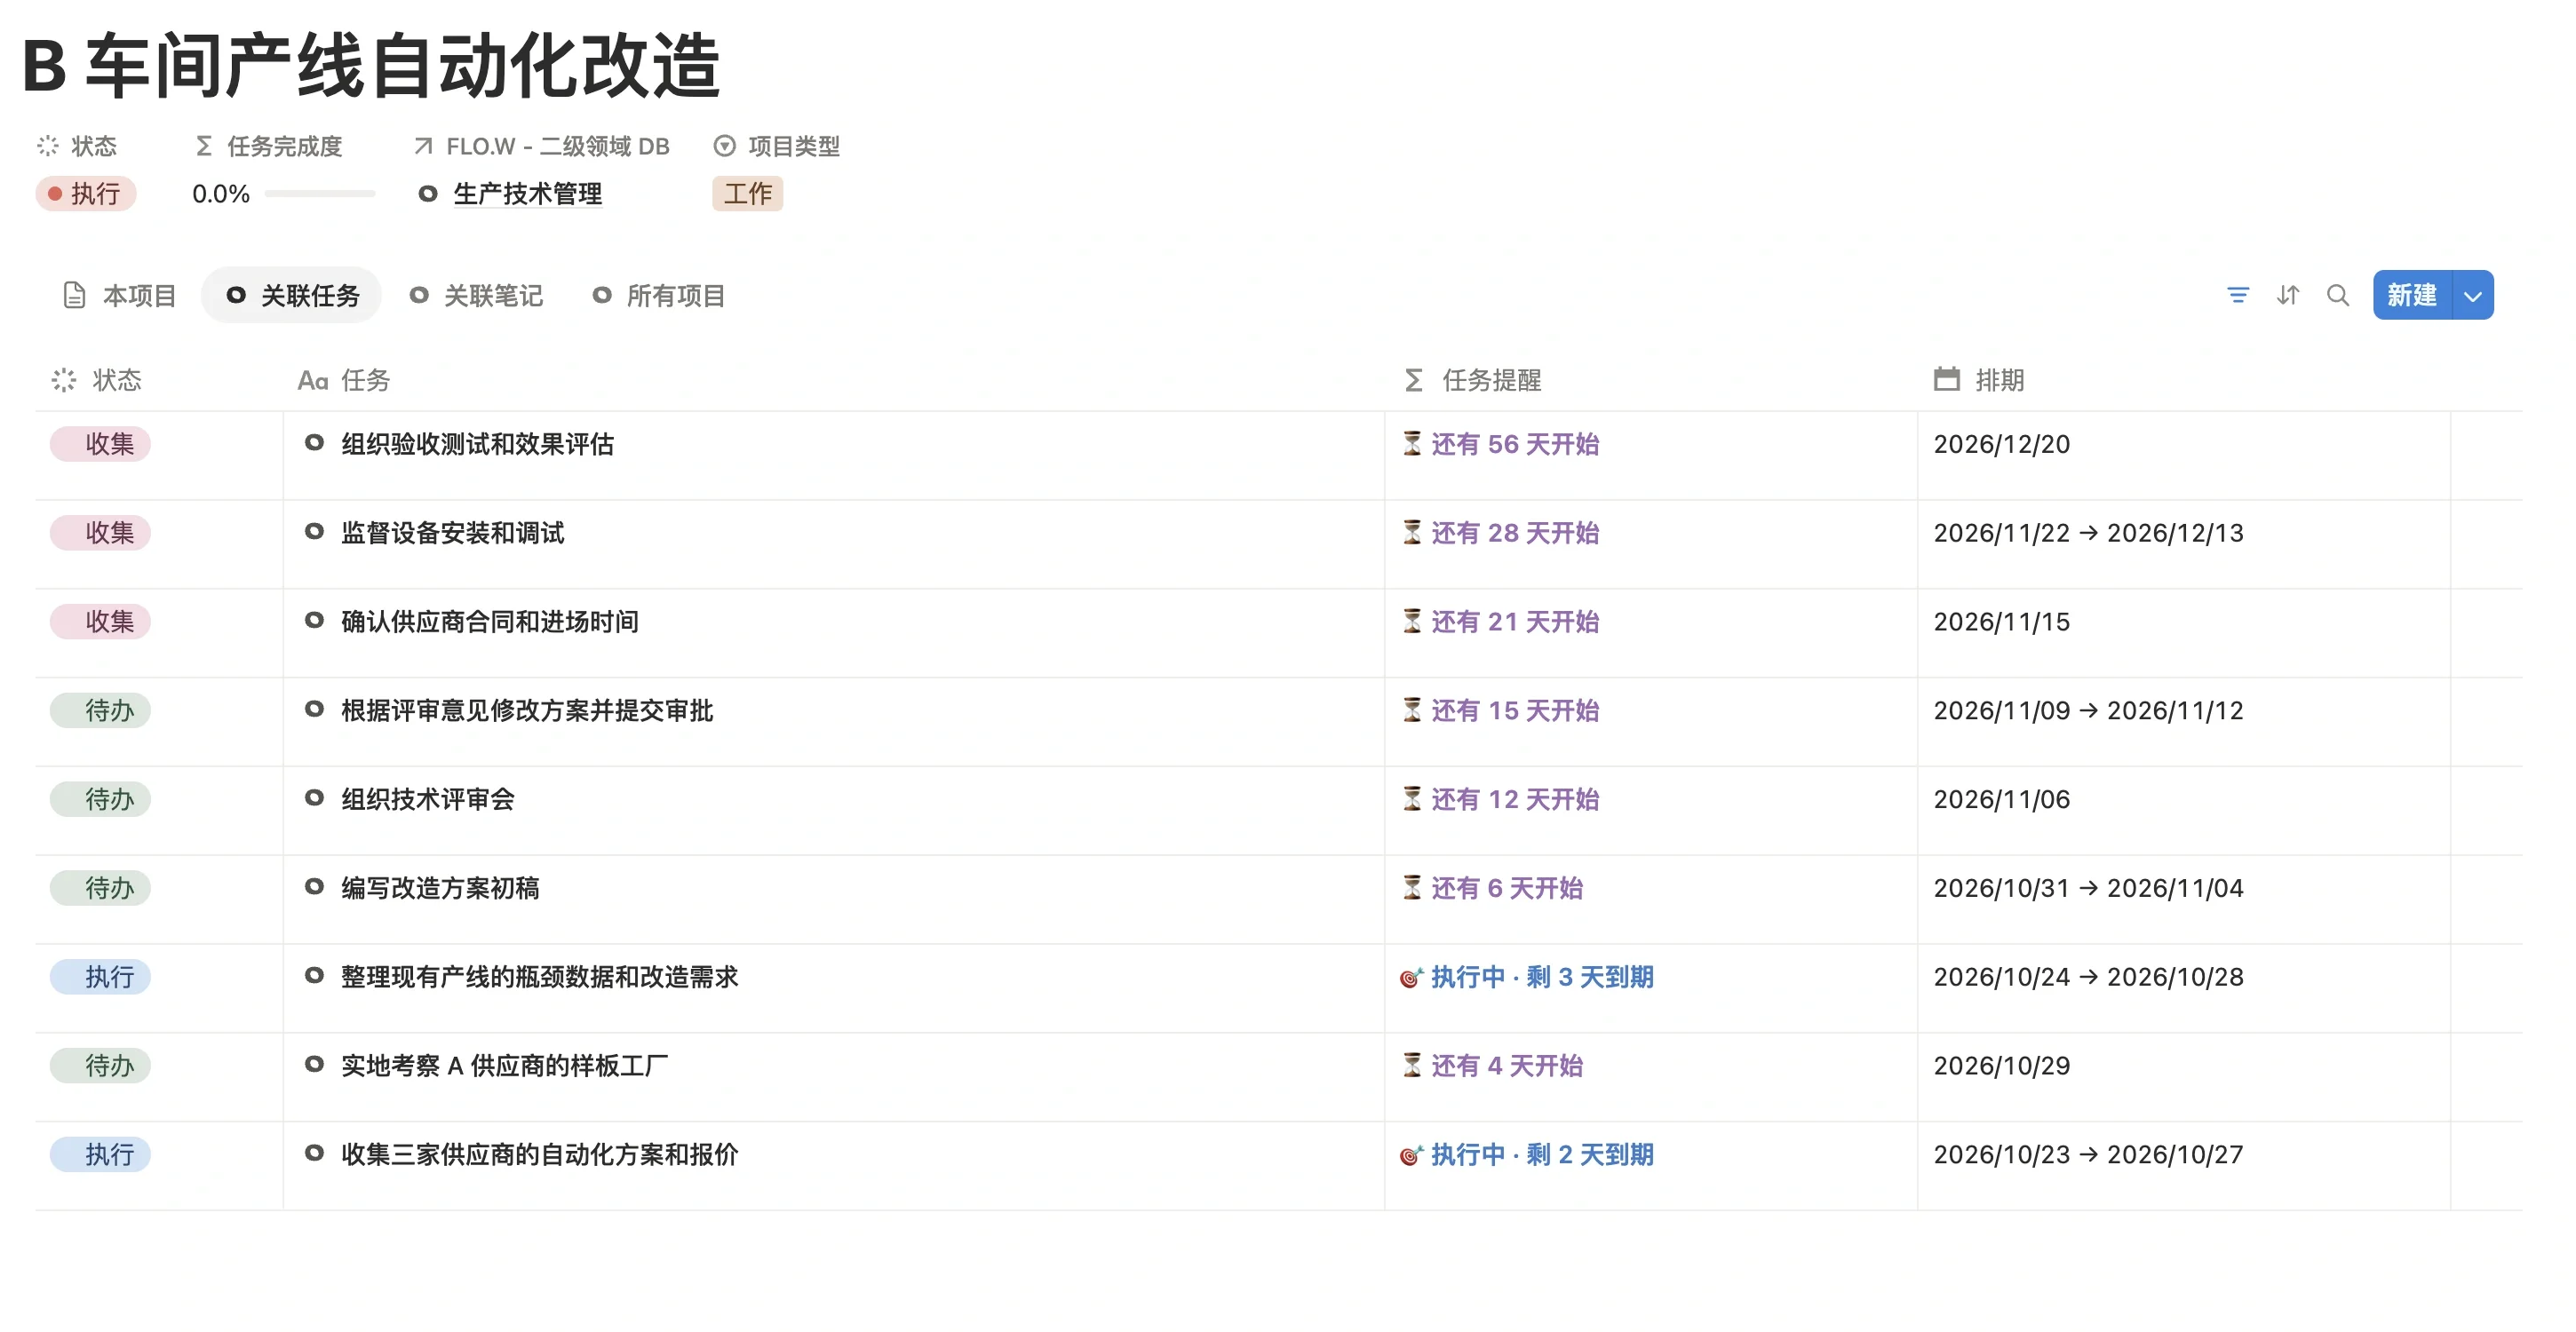
Task: Click date range 2026/11/22 → 2026/12/13
Action: click(2088, 533)
